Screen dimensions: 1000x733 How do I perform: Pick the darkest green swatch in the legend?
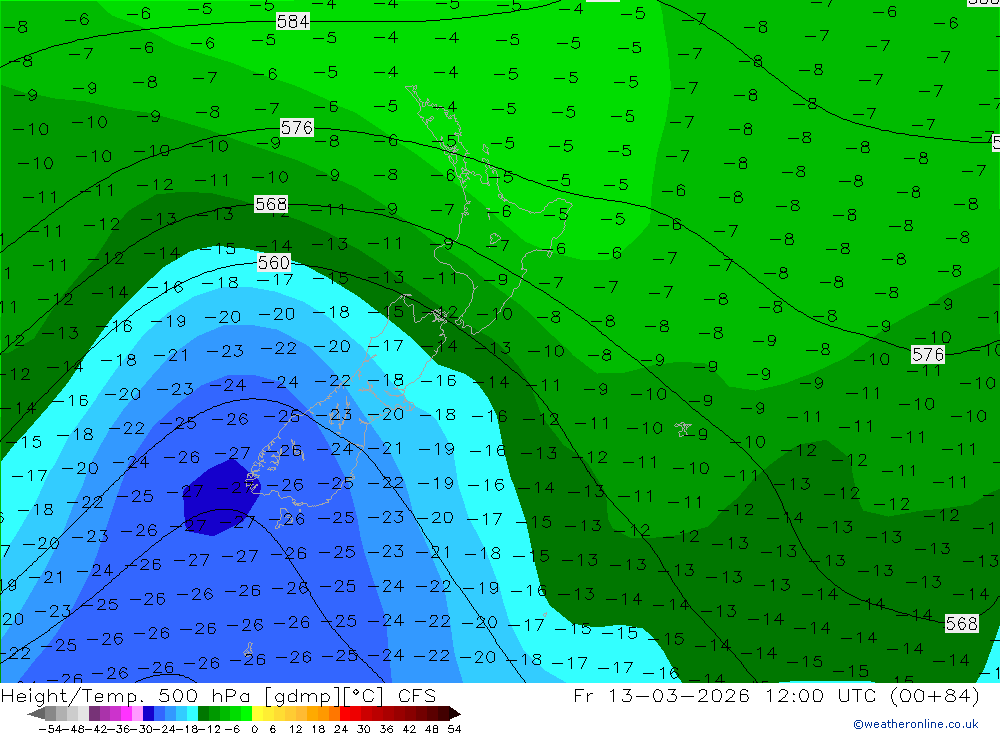(203, 713)
